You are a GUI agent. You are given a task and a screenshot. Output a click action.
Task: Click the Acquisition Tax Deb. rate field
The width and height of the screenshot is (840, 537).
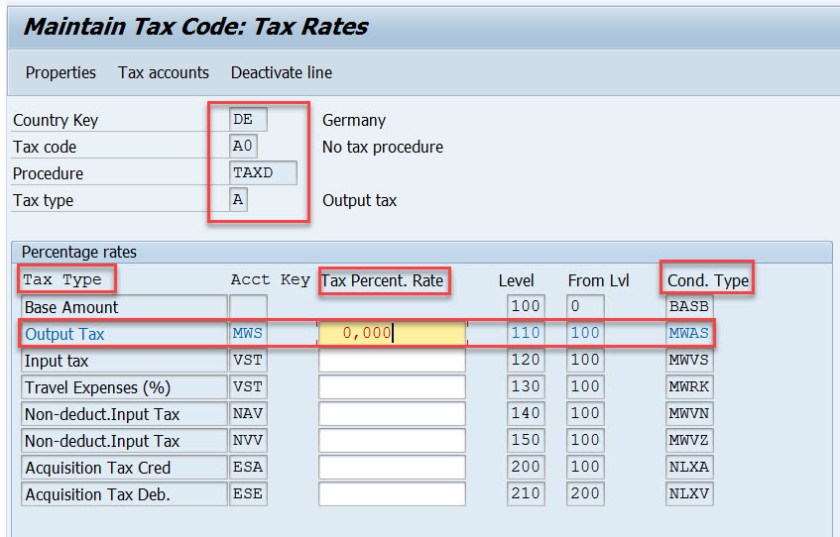tap(391, 494)
